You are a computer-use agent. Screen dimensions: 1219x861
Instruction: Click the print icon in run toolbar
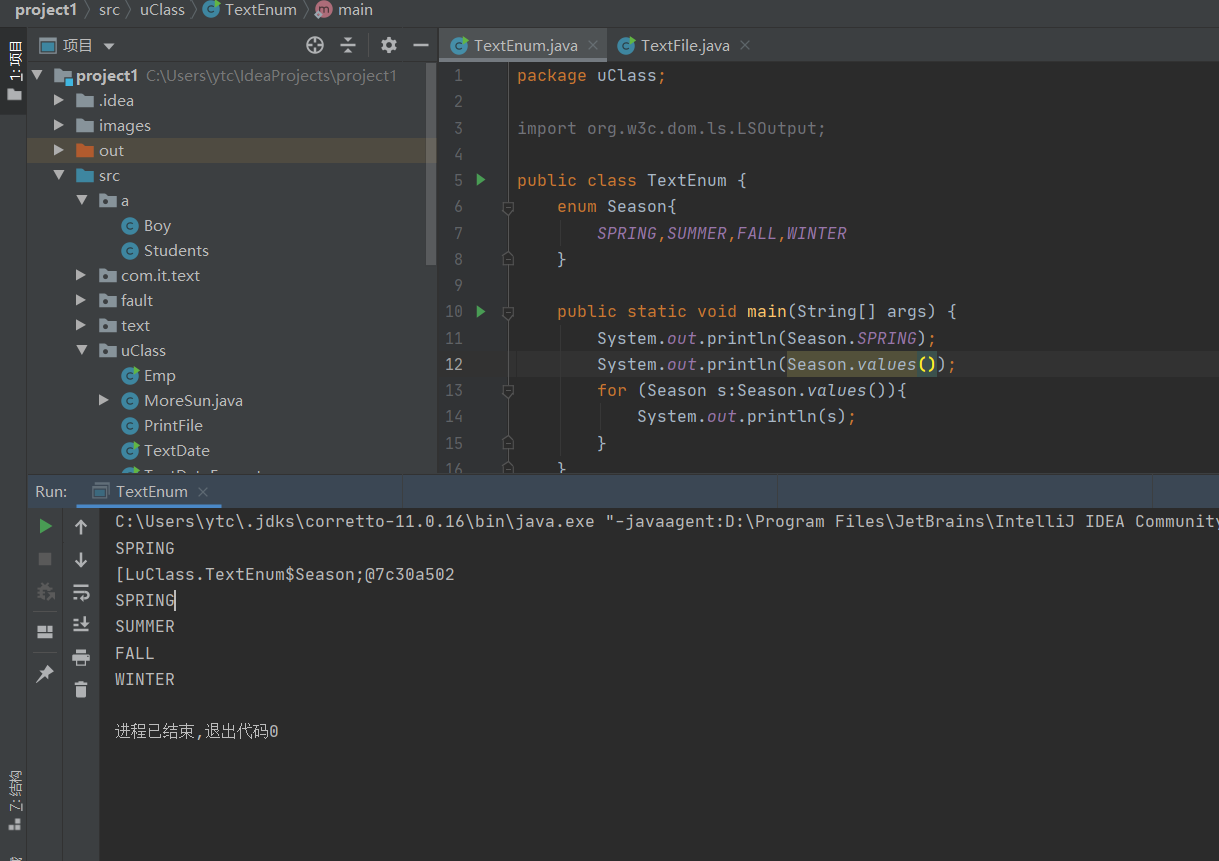tap(81, 657)
